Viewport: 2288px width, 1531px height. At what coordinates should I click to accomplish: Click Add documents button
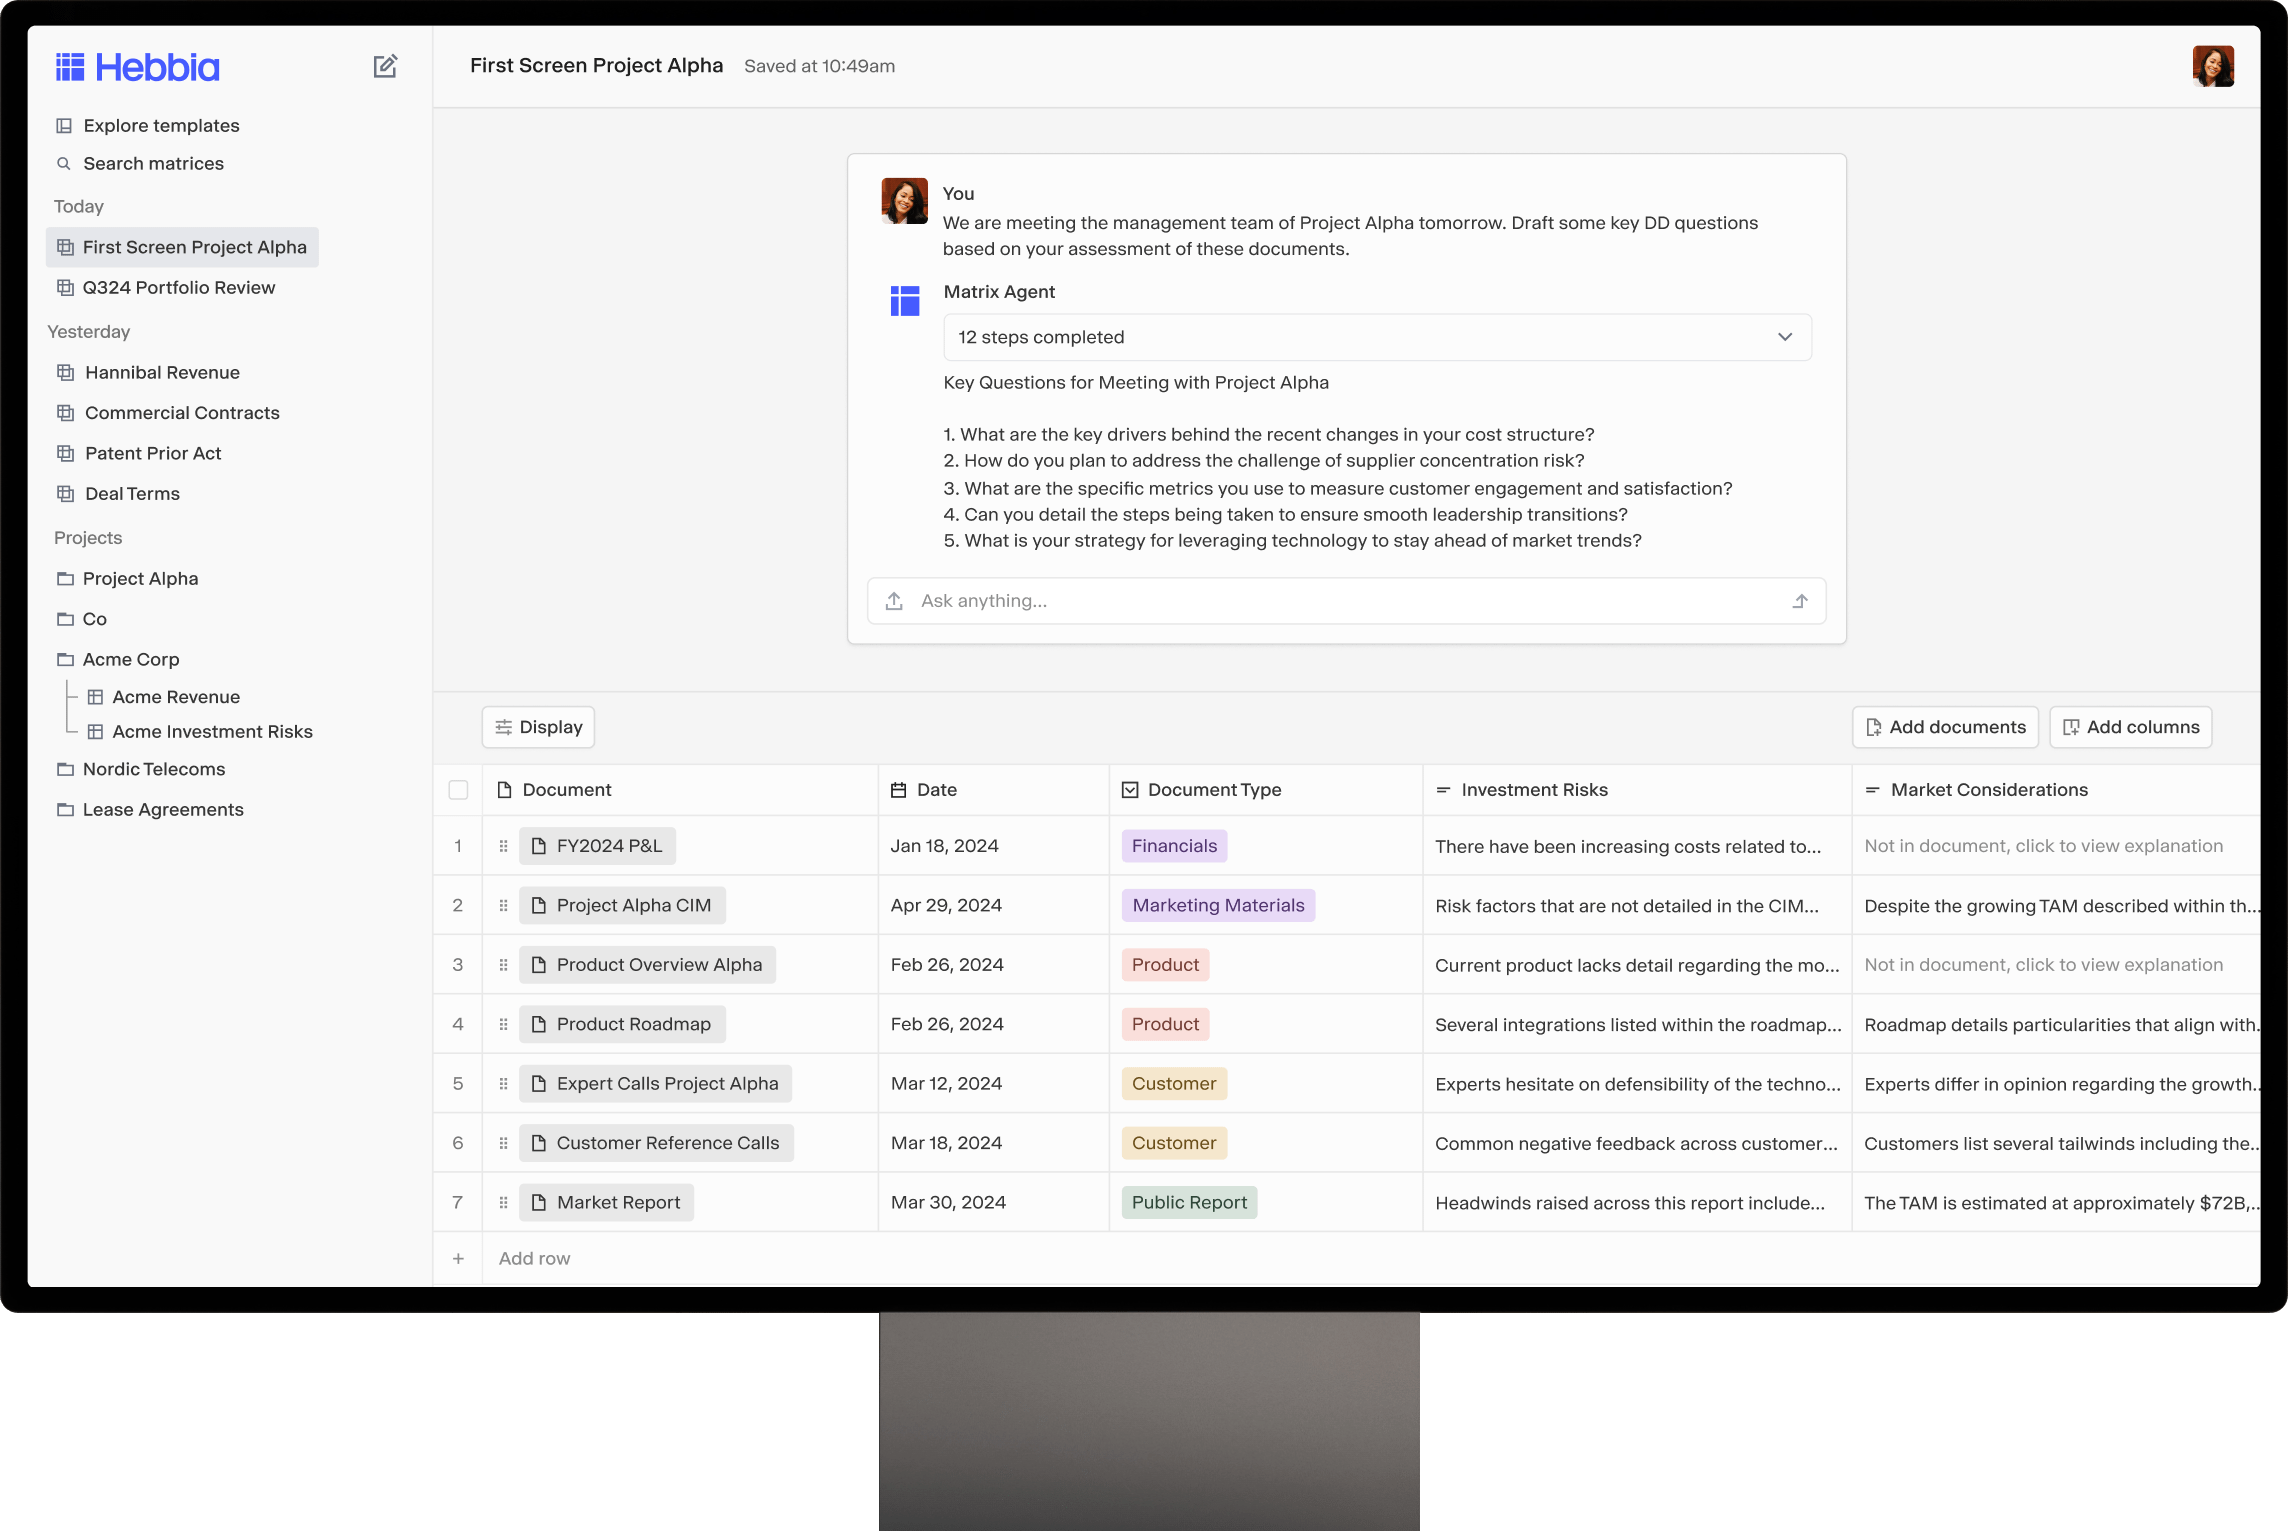pyautogui.click(x=1945, y=727)
